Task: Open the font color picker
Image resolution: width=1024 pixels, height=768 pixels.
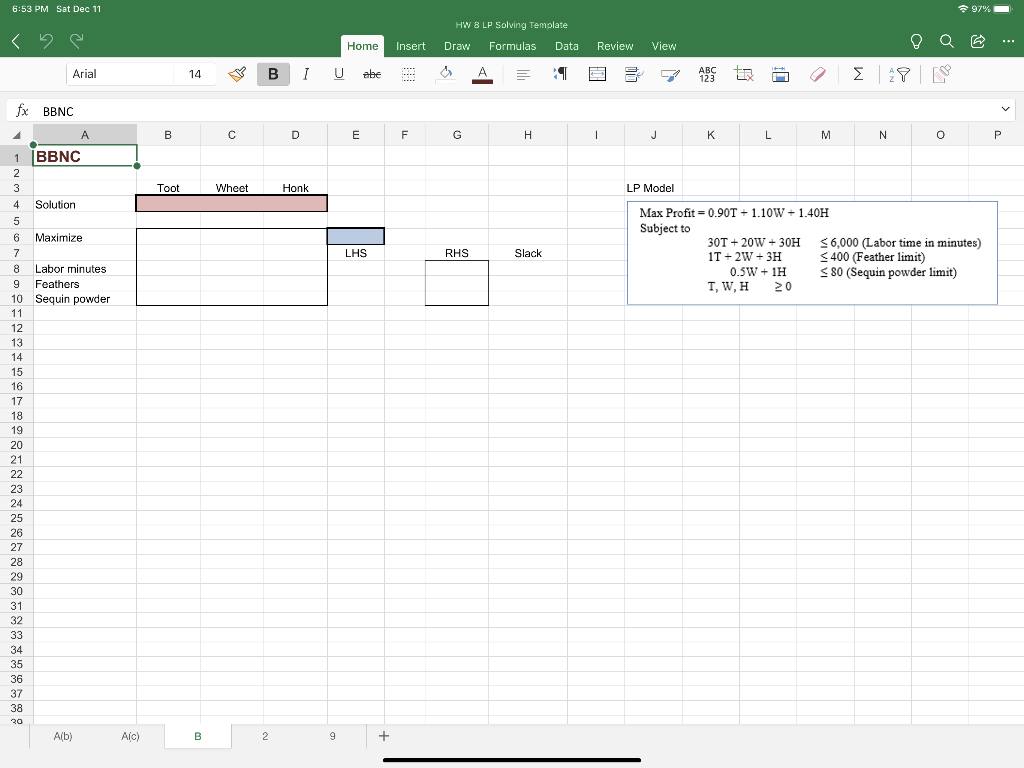Action: [481, 73]
